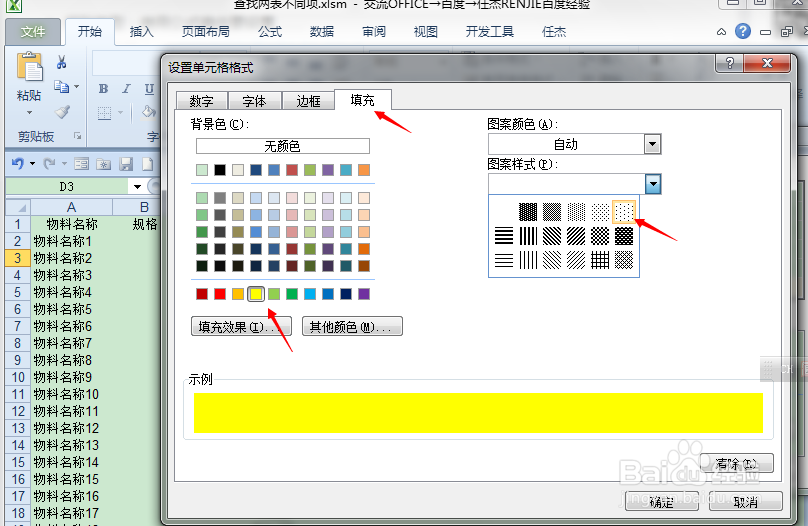
Task: Pick the orange theme color in top row
Action: point(364,170)
